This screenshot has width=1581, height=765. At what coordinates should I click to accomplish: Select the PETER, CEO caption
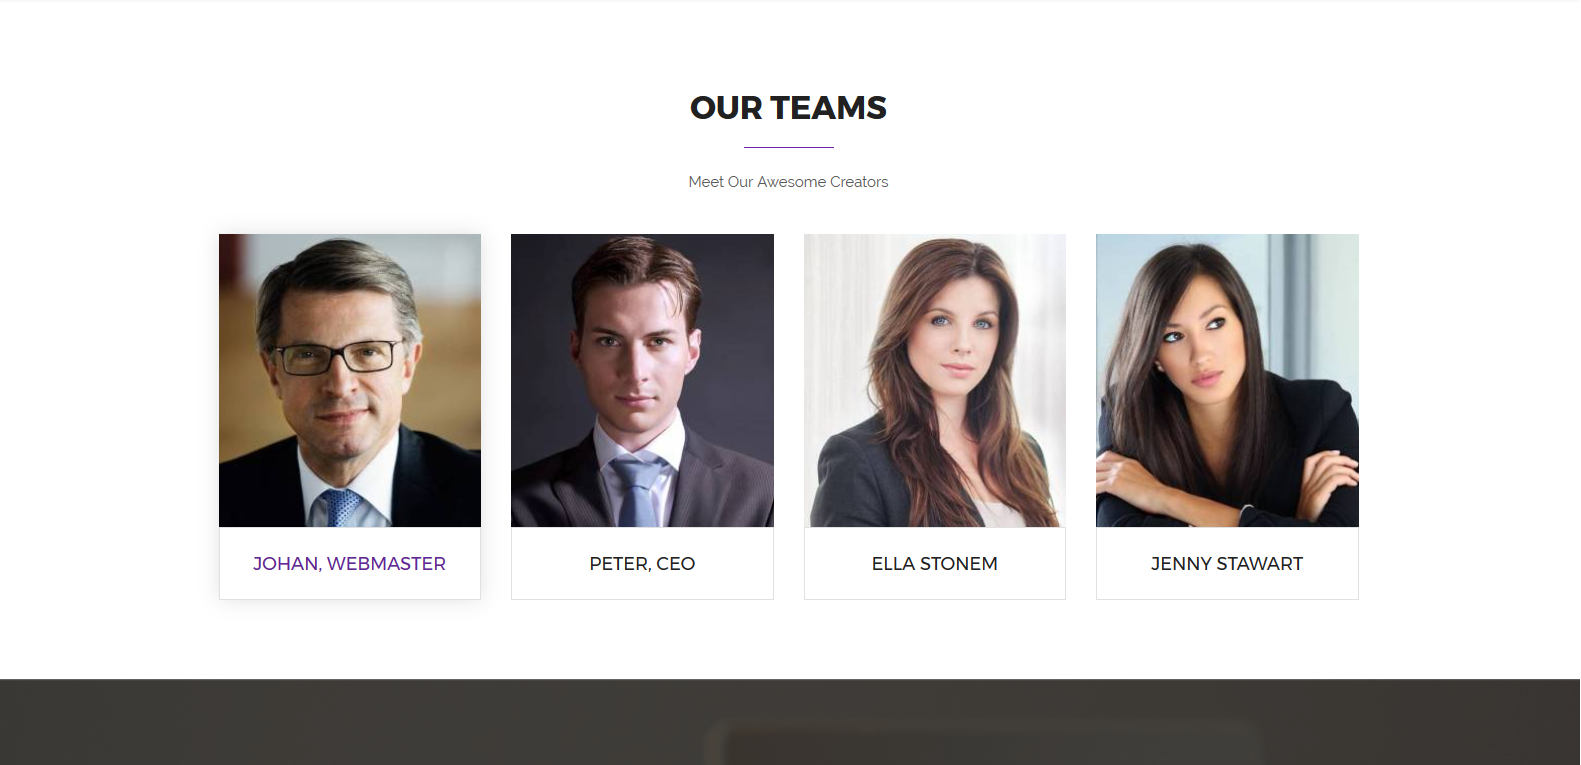642,564
